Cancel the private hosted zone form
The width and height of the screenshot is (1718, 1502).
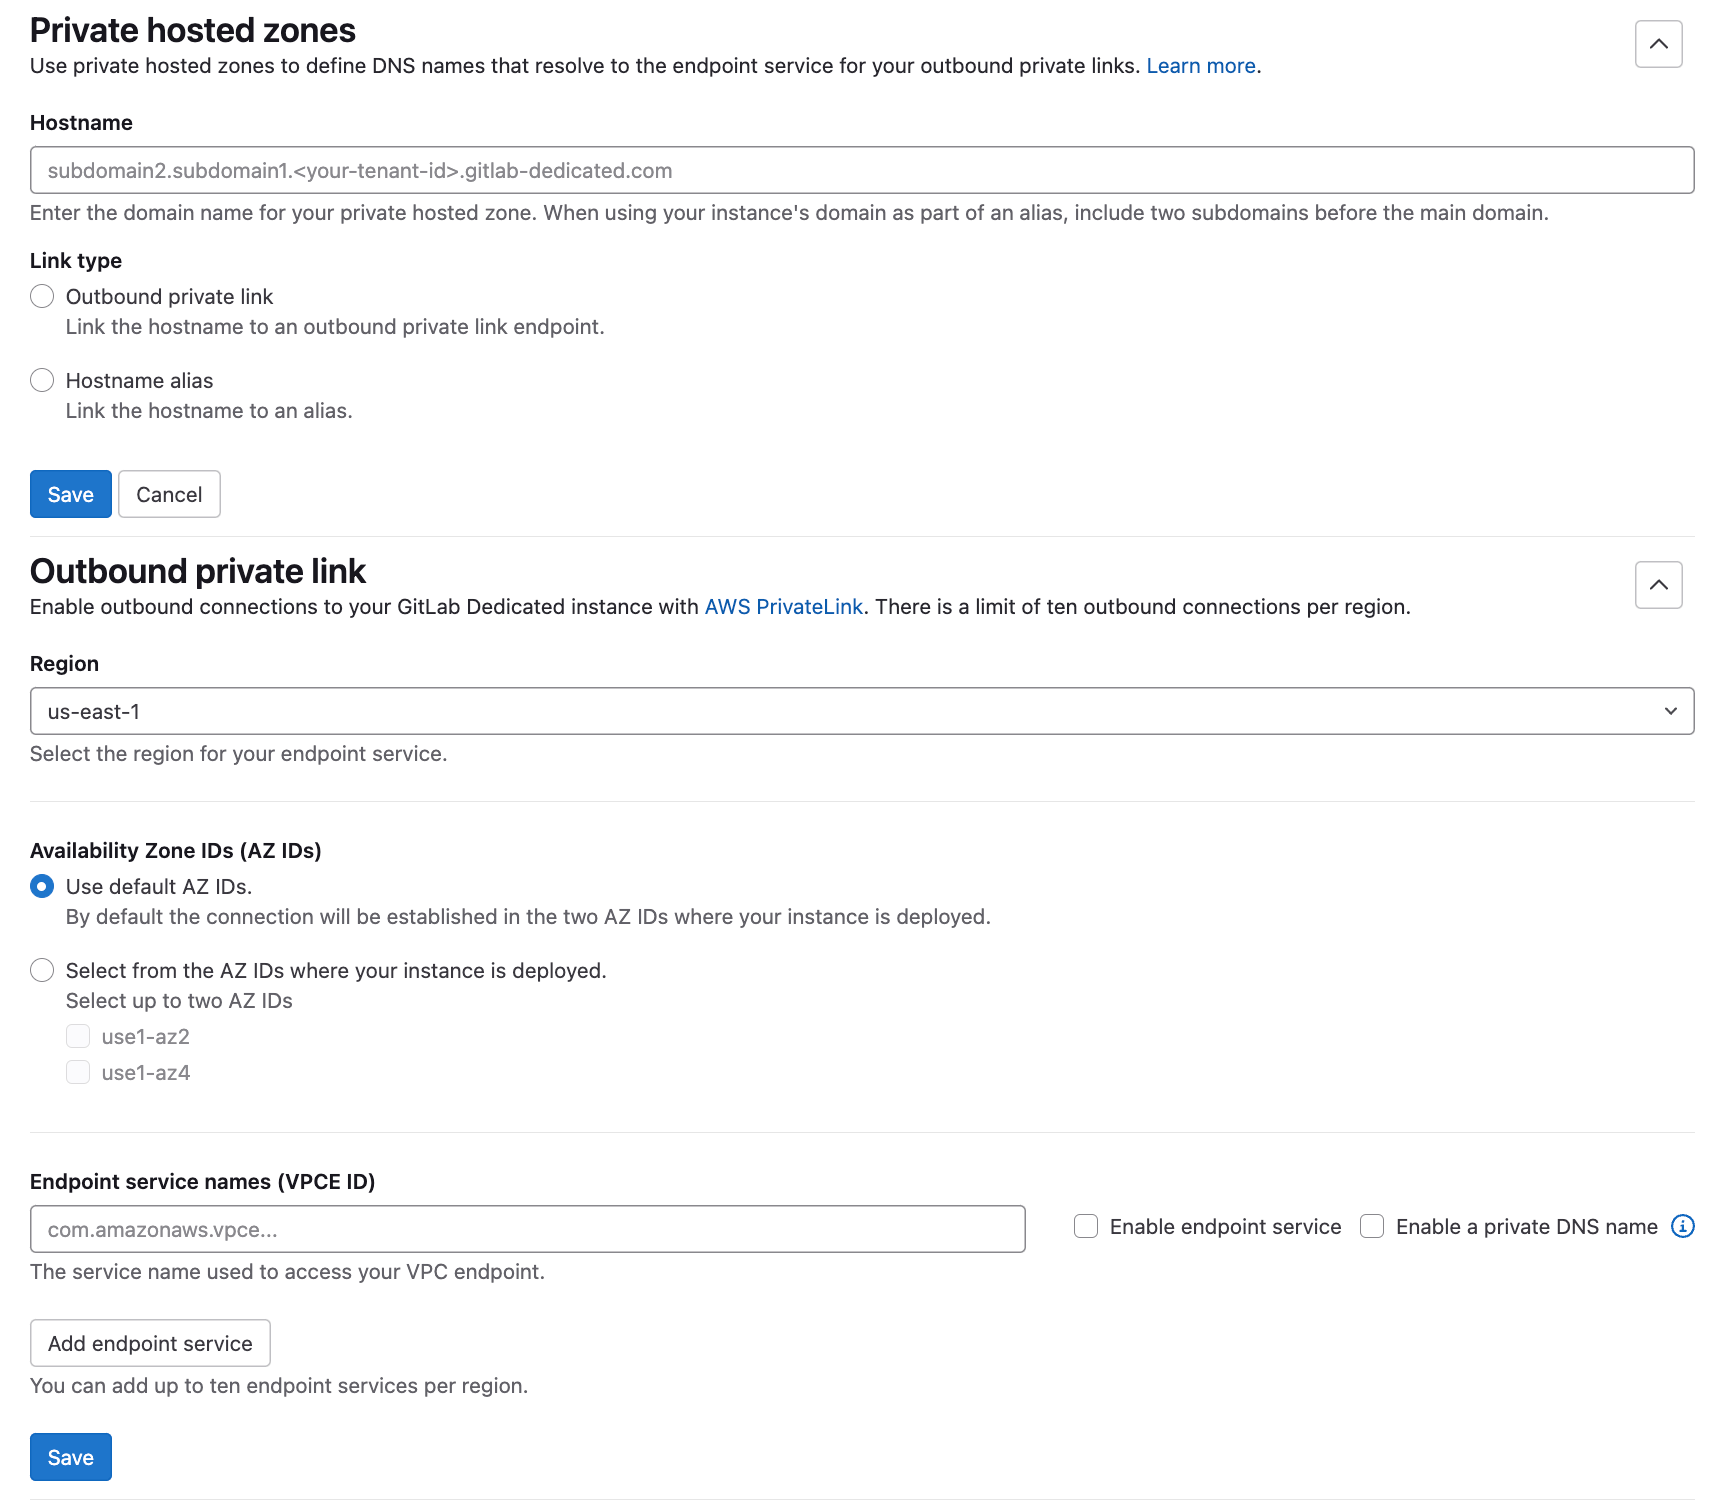point(169,494)
